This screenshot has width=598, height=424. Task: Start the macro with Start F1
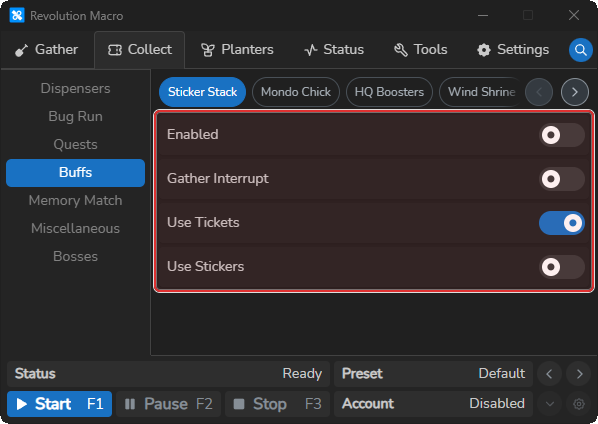(x=59, y=404)
